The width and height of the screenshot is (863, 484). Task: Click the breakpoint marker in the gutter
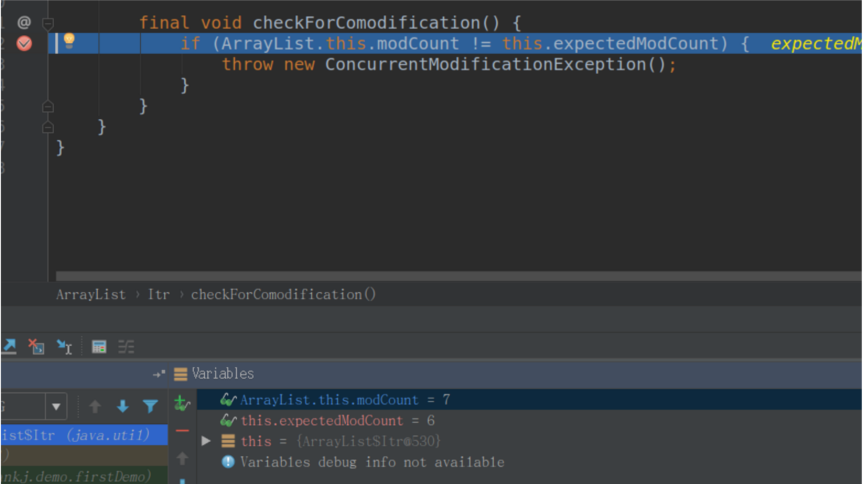pyautogui.click(x=24, y=43)
